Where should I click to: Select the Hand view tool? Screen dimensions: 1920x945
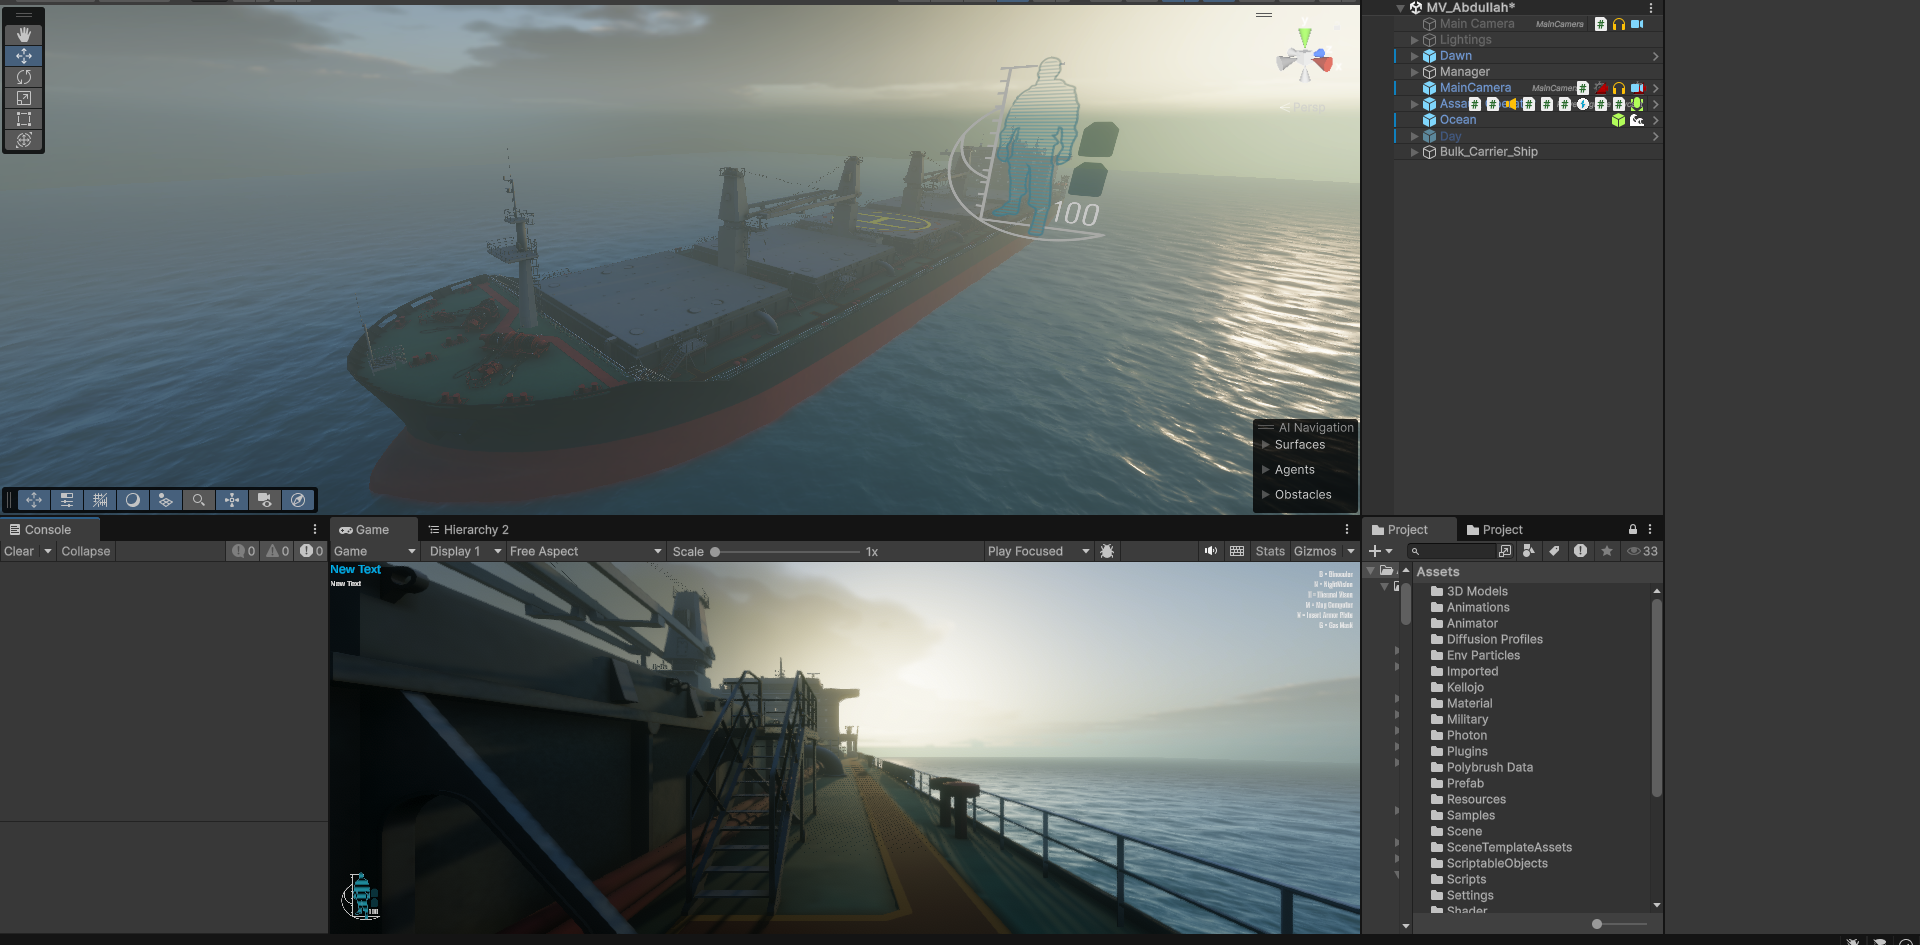click(24, 35)
